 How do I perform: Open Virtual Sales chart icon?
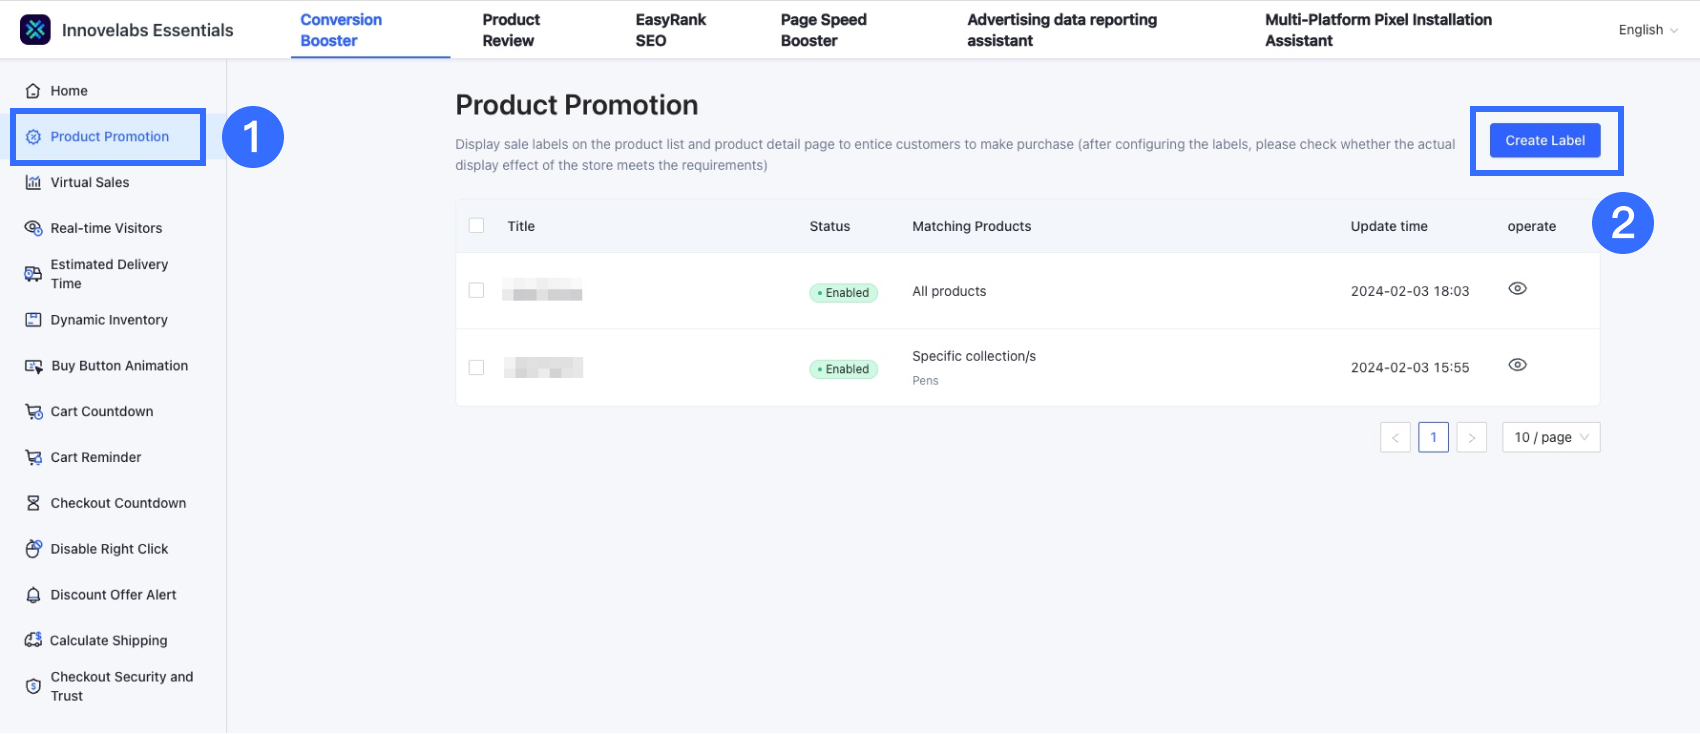click(33, 182)
